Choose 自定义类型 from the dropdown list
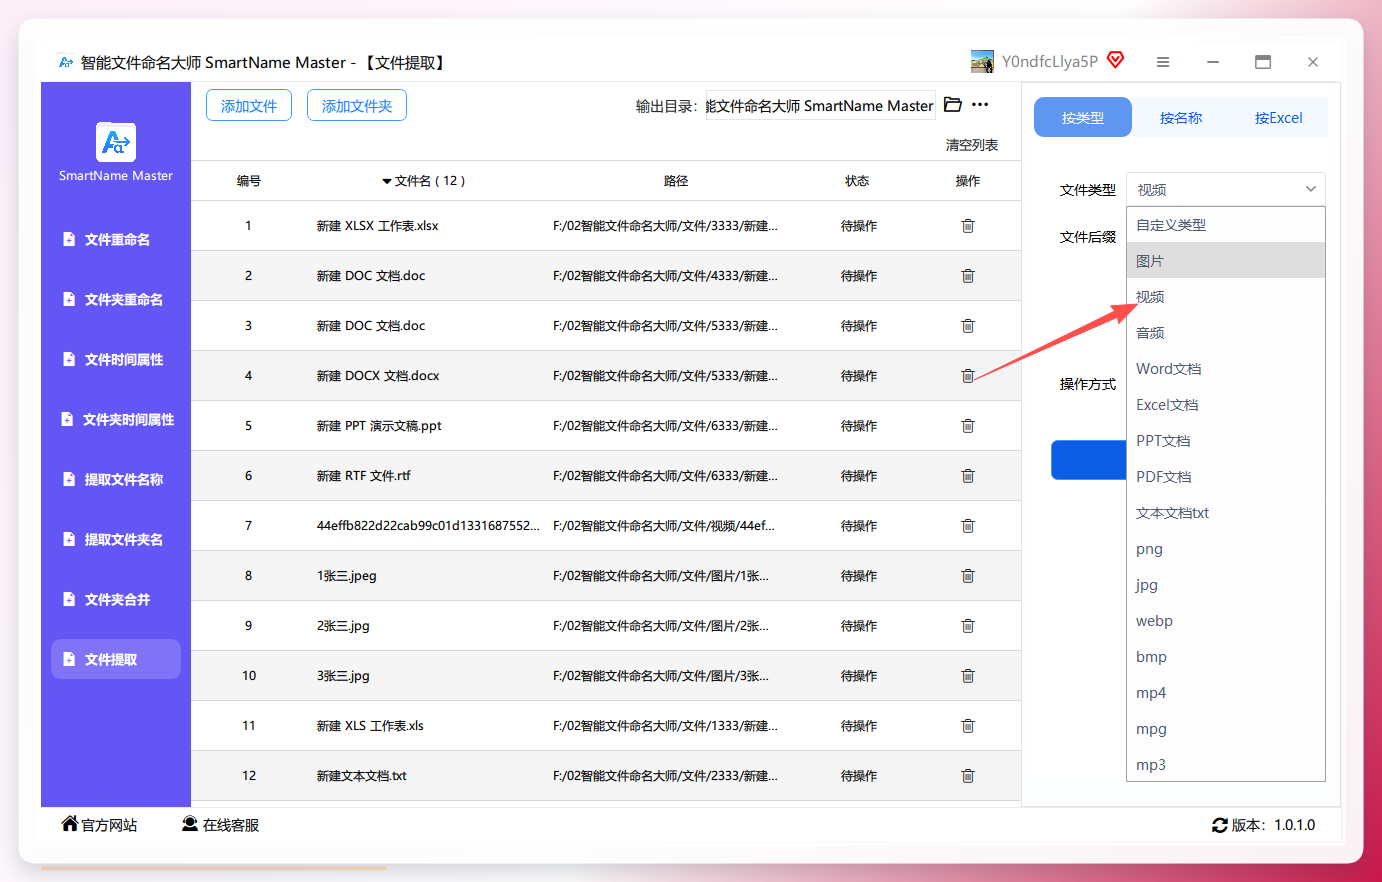Screen dimensions: 1382x882 pos(1226,225)
